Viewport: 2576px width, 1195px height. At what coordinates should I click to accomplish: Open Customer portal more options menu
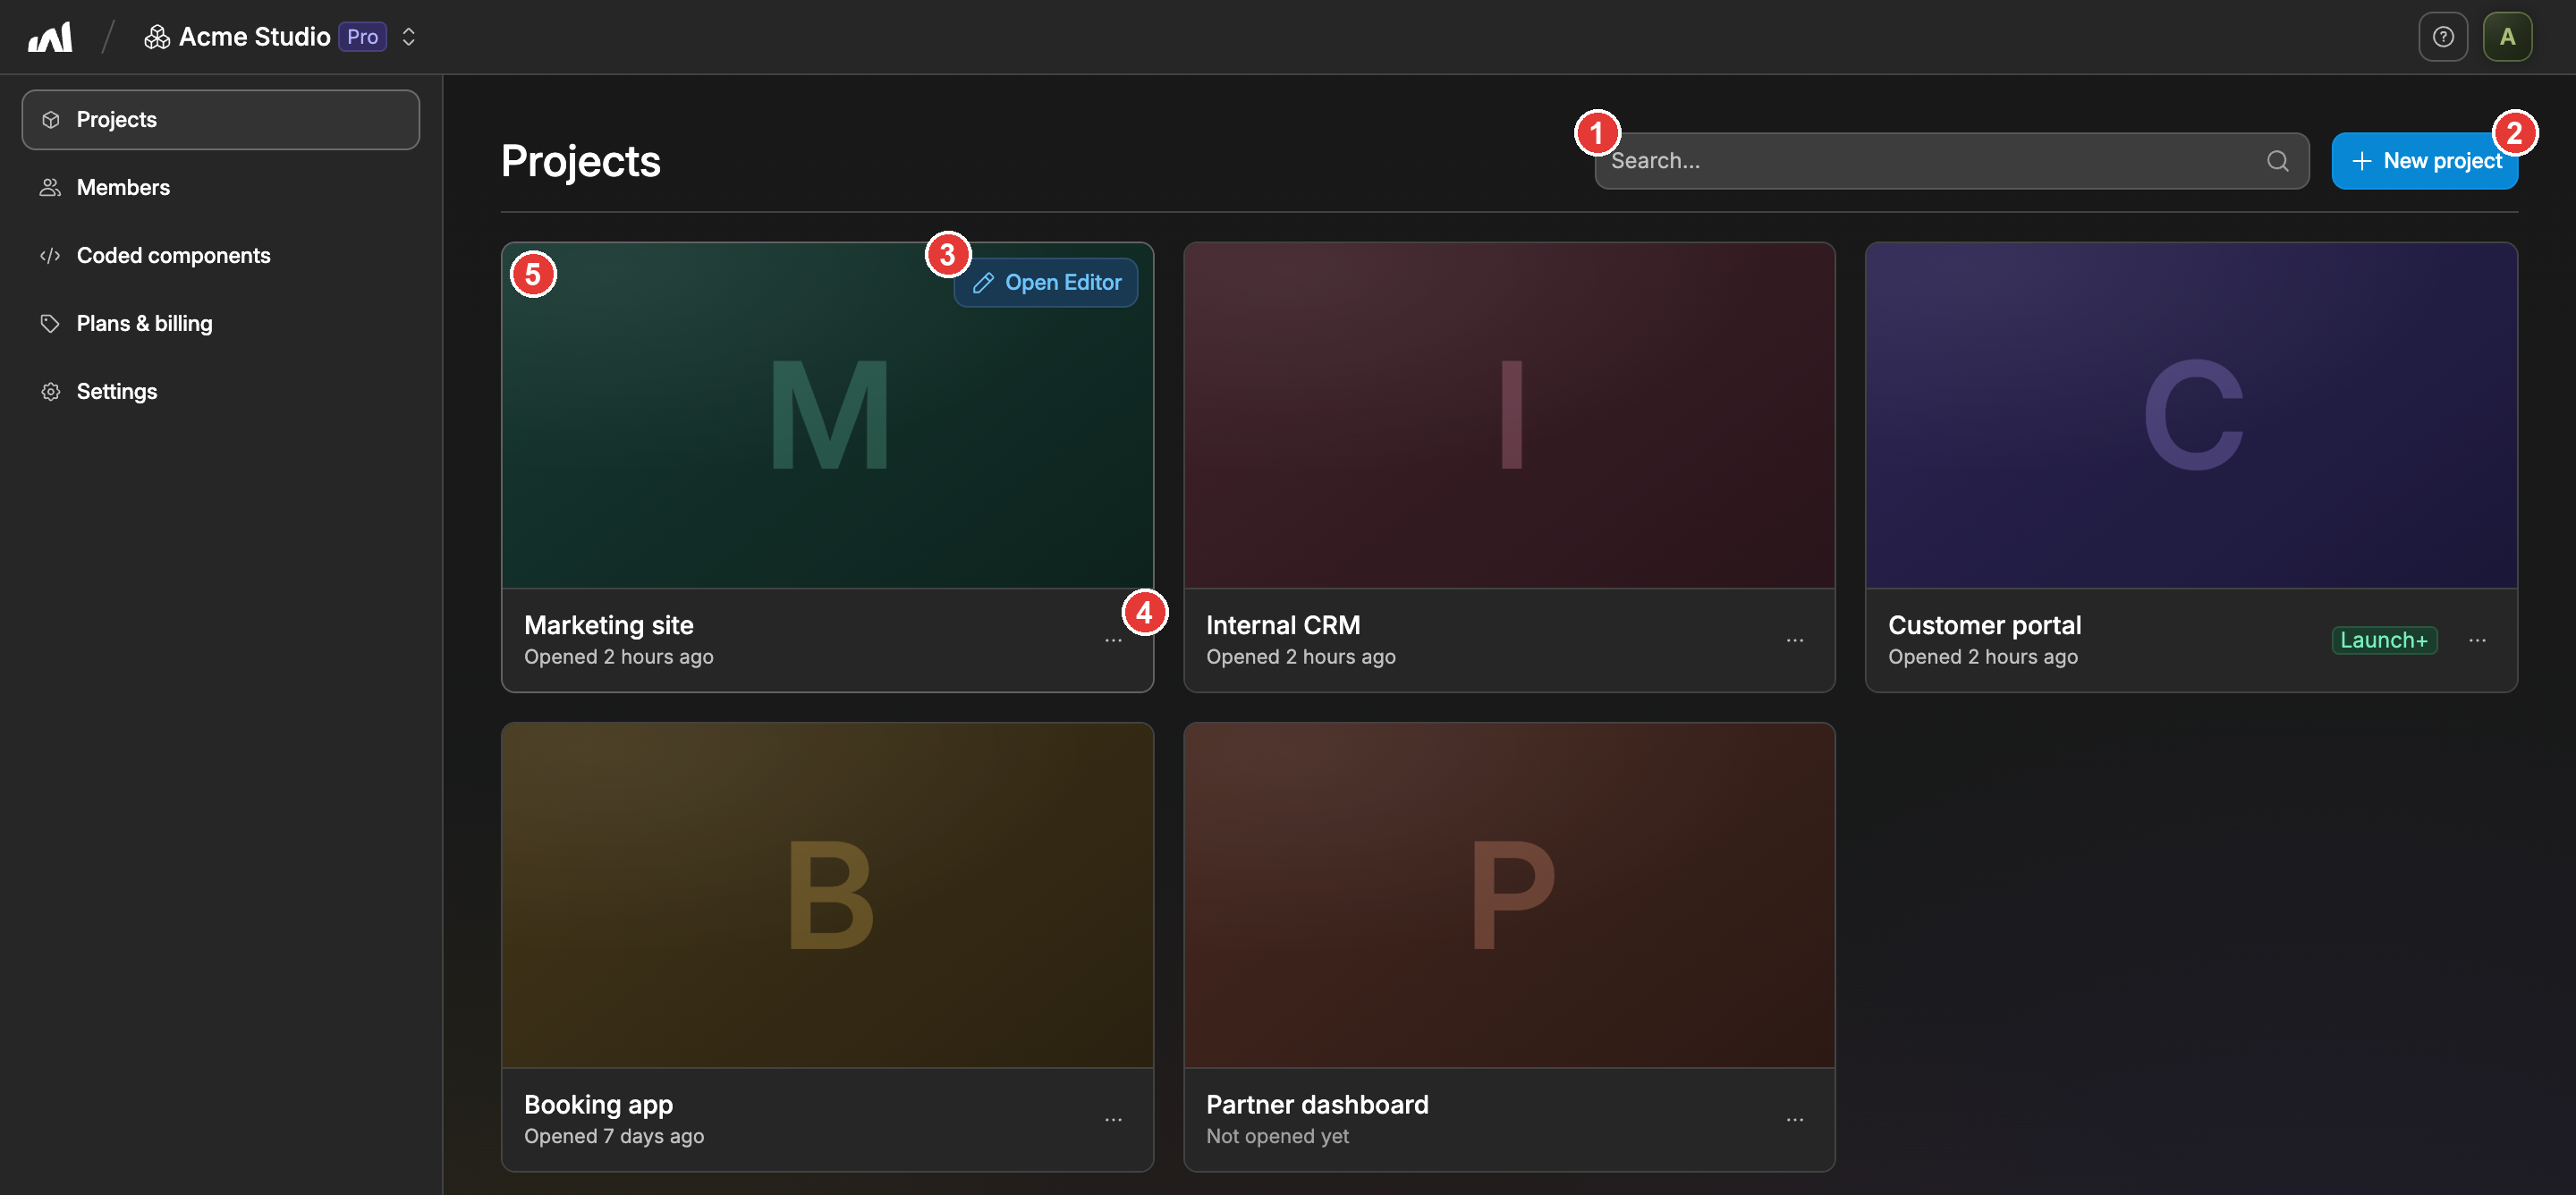[x=2476, y=641]
